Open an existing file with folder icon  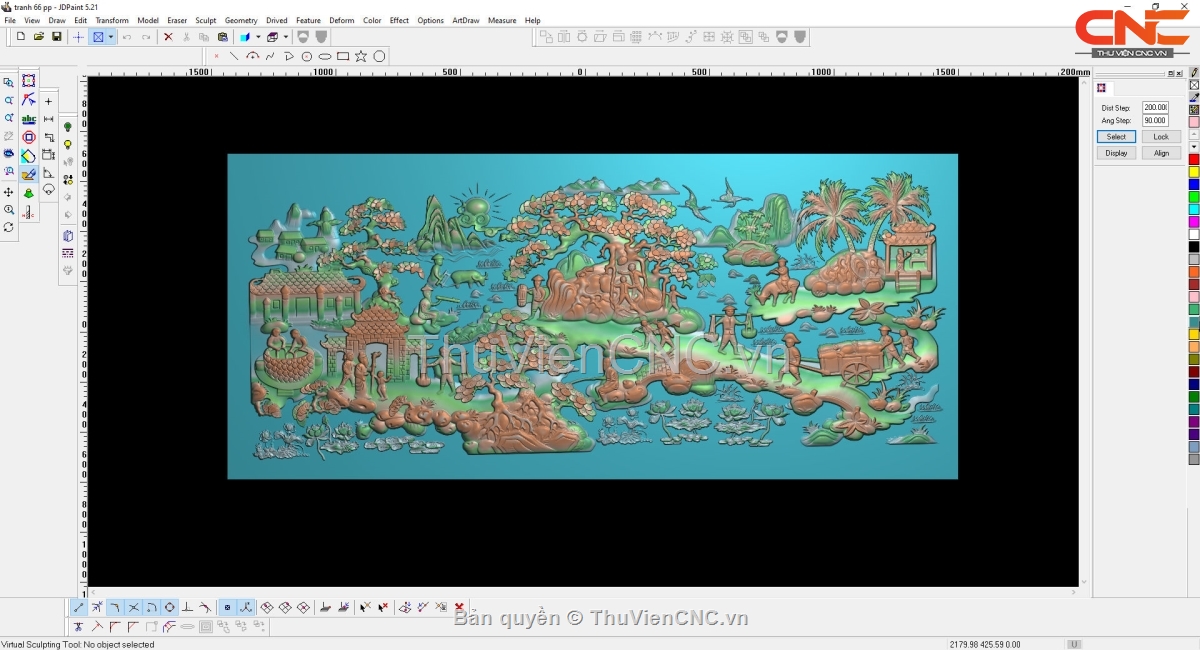(x=39, y=37)
